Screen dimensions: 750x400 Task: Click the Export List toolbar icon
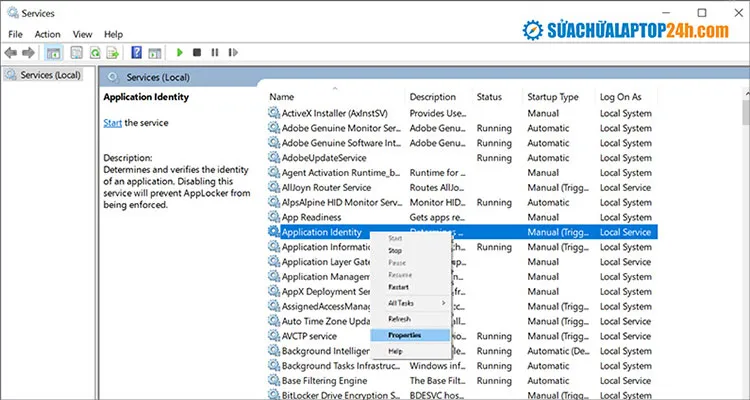[x=113, y=52]
